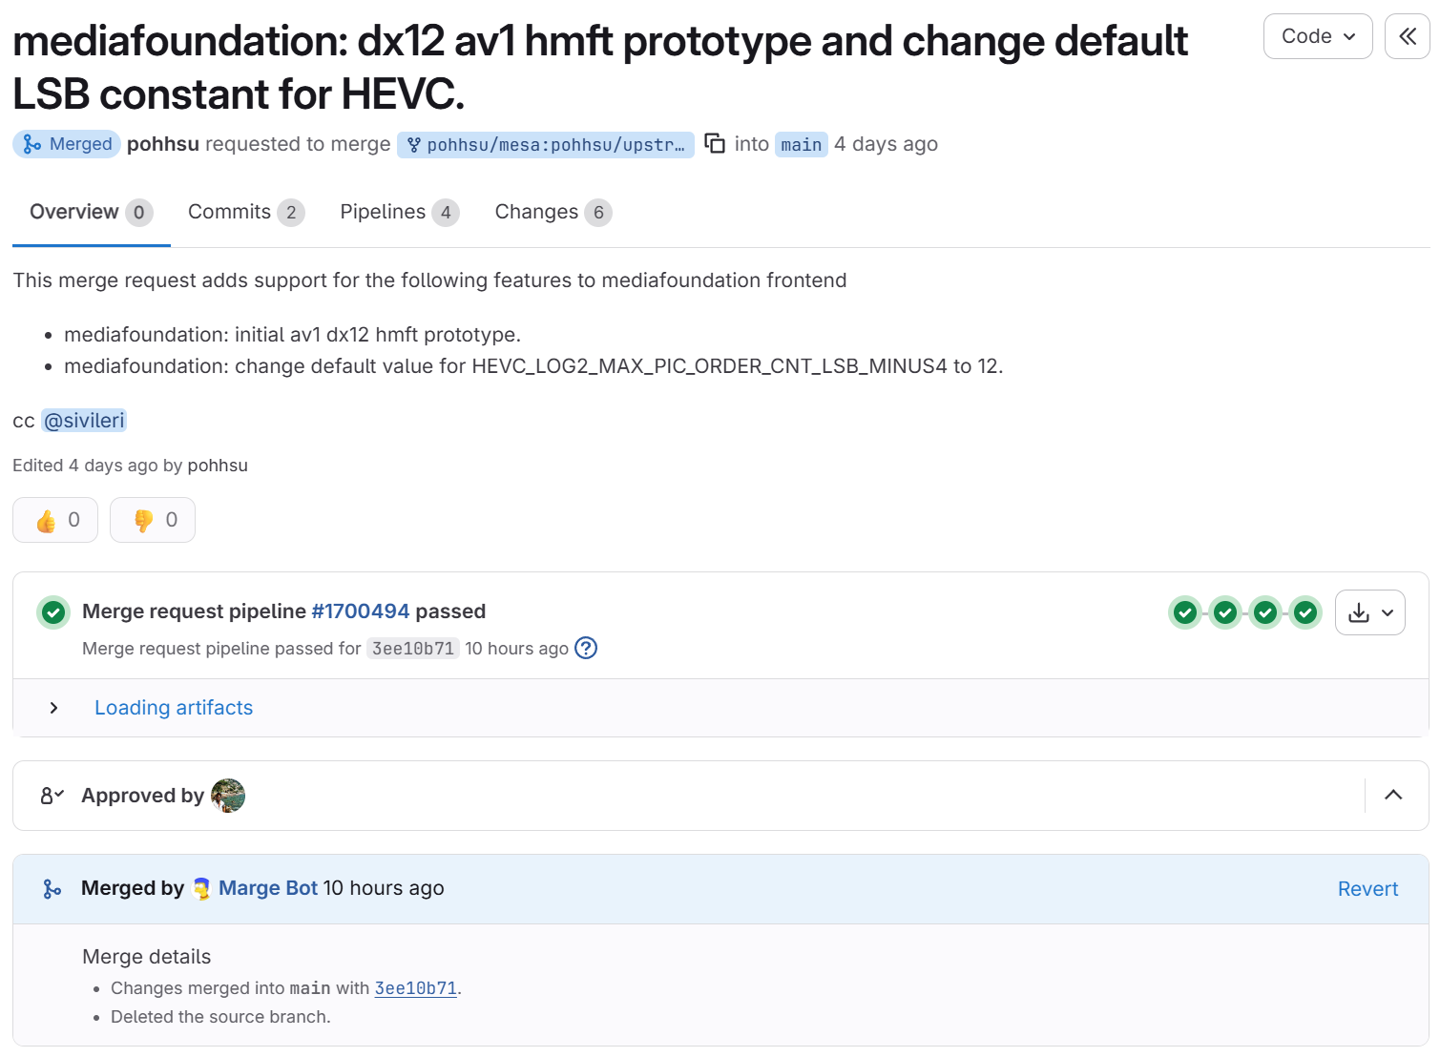Click the Revert button
The height and width of the screenshot is (1057, 1440).
pos(1367,889)
